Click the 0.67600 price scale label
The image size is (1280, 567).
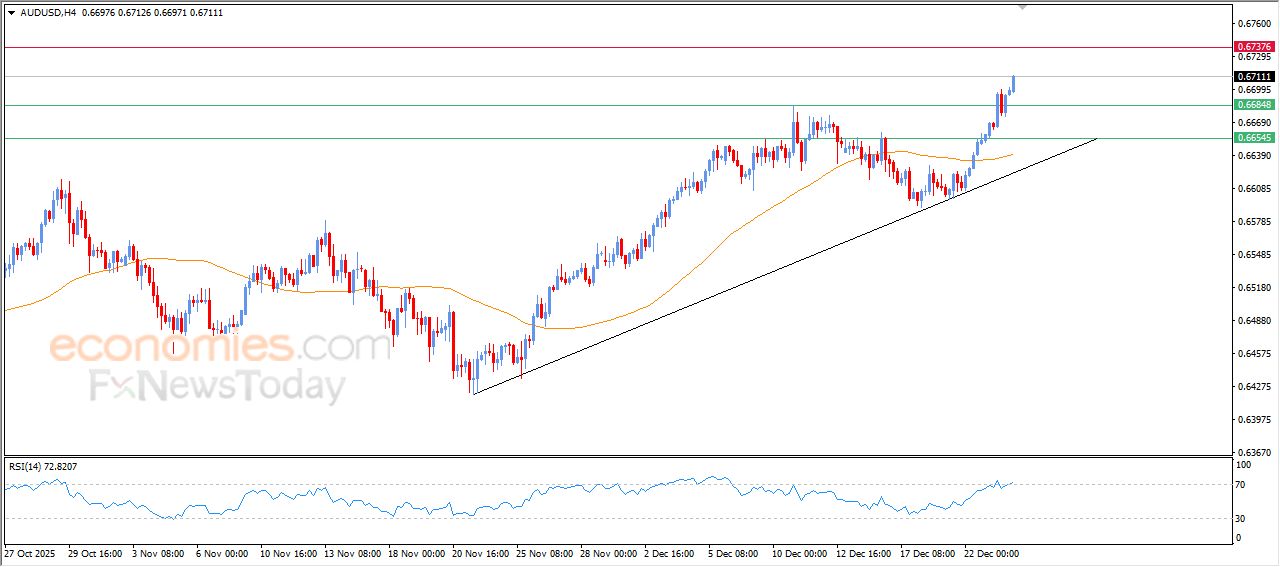coord(1254,23)
